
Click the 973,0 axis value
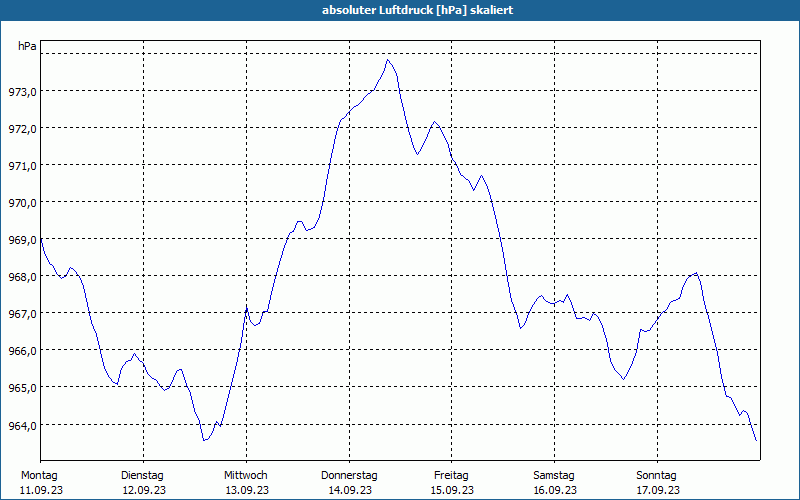(22, 92)
